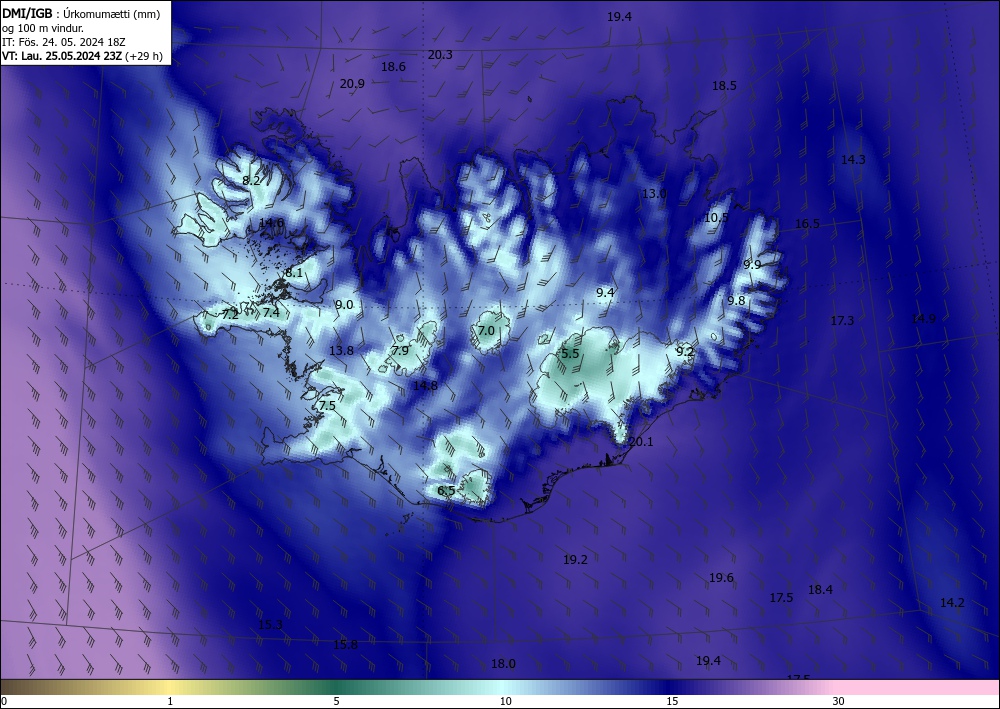
Task: Click the 14.6 value on the map
Action: (272, 223)
